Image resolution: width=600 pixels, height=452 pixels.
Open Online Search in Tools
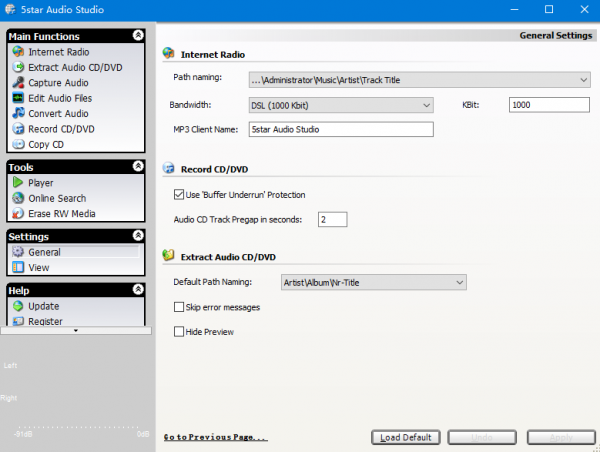57,198
